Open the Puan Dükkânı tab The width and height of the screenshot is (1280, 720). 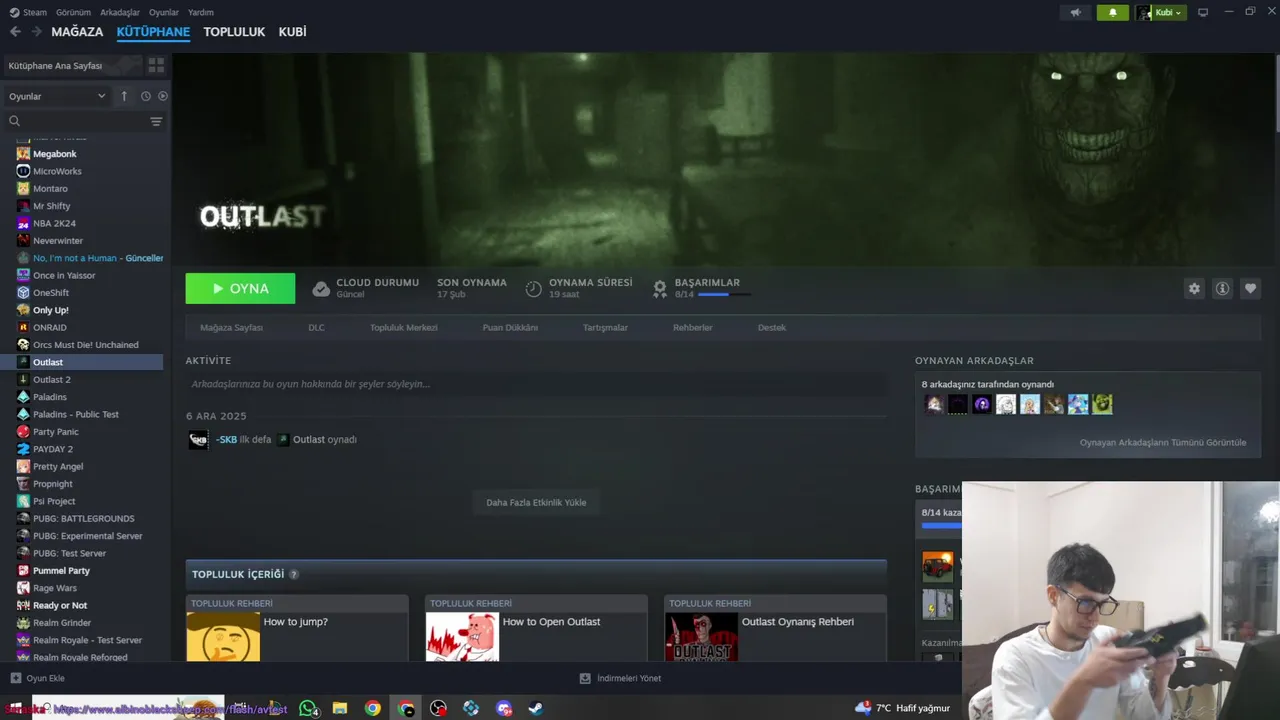click(510, 328)
